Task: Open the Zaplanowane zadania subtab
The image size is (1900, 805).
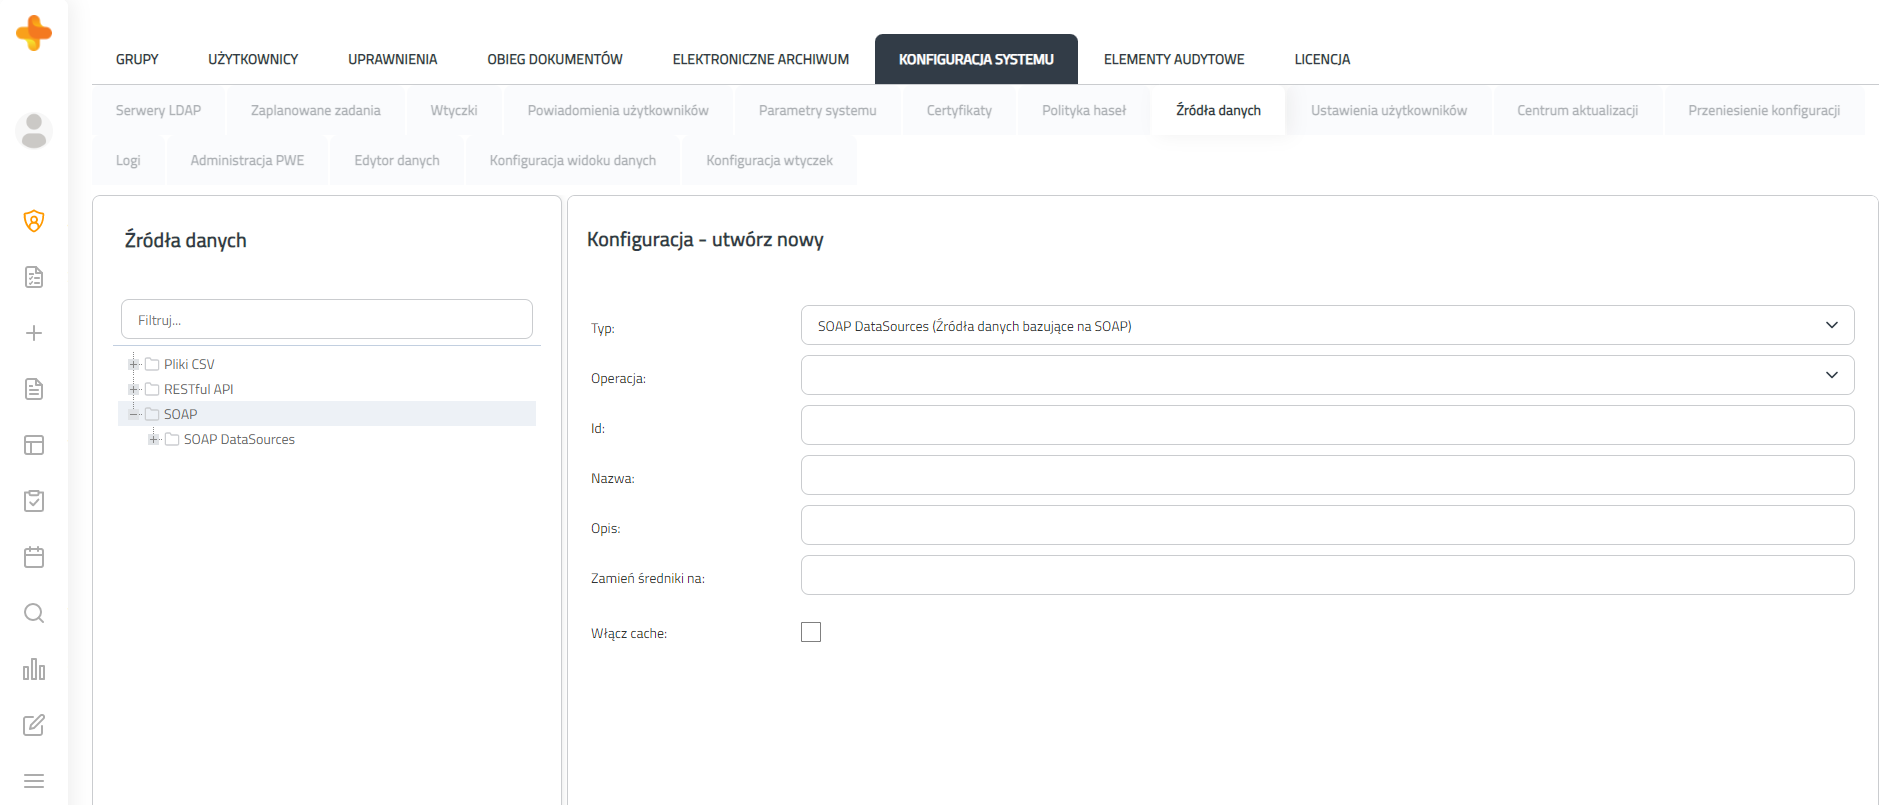Action: tap(316, 110)
